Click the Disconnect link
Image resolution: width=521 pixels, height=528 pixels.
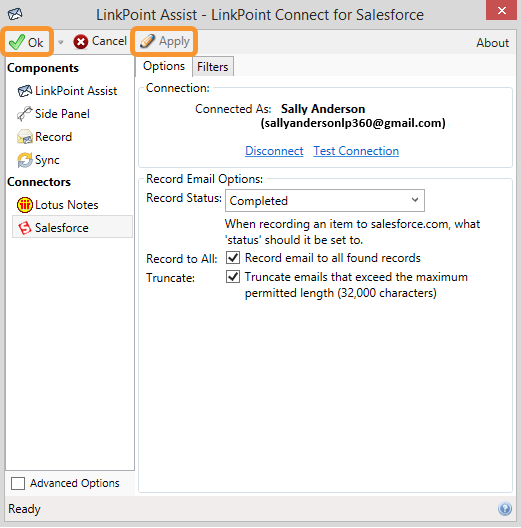(274, 151)
